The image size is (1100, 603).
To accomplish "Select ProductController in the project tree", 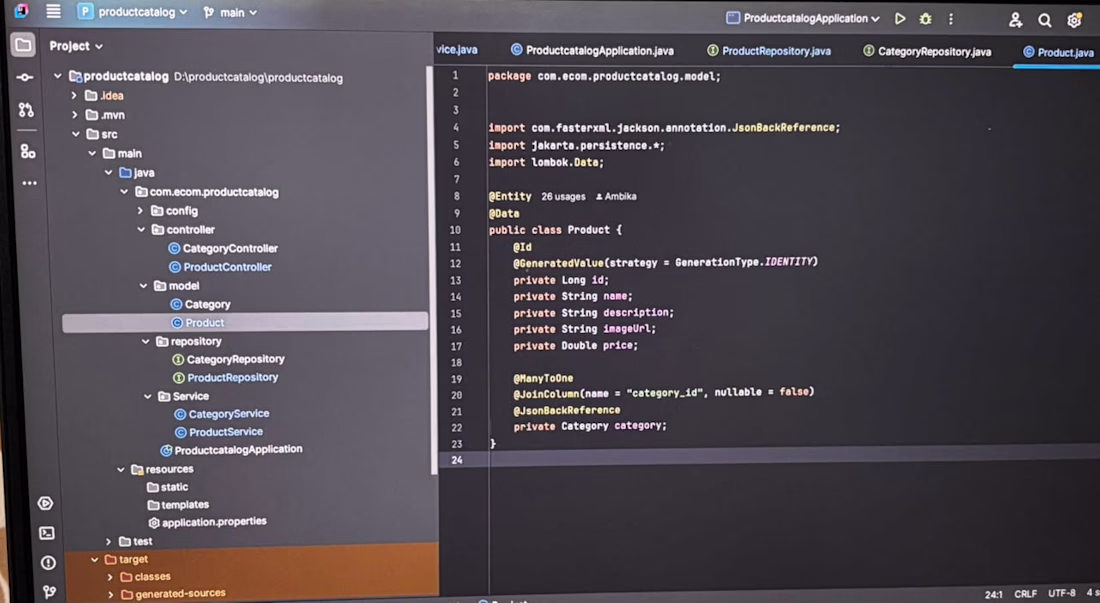I will tap(220, 267).
